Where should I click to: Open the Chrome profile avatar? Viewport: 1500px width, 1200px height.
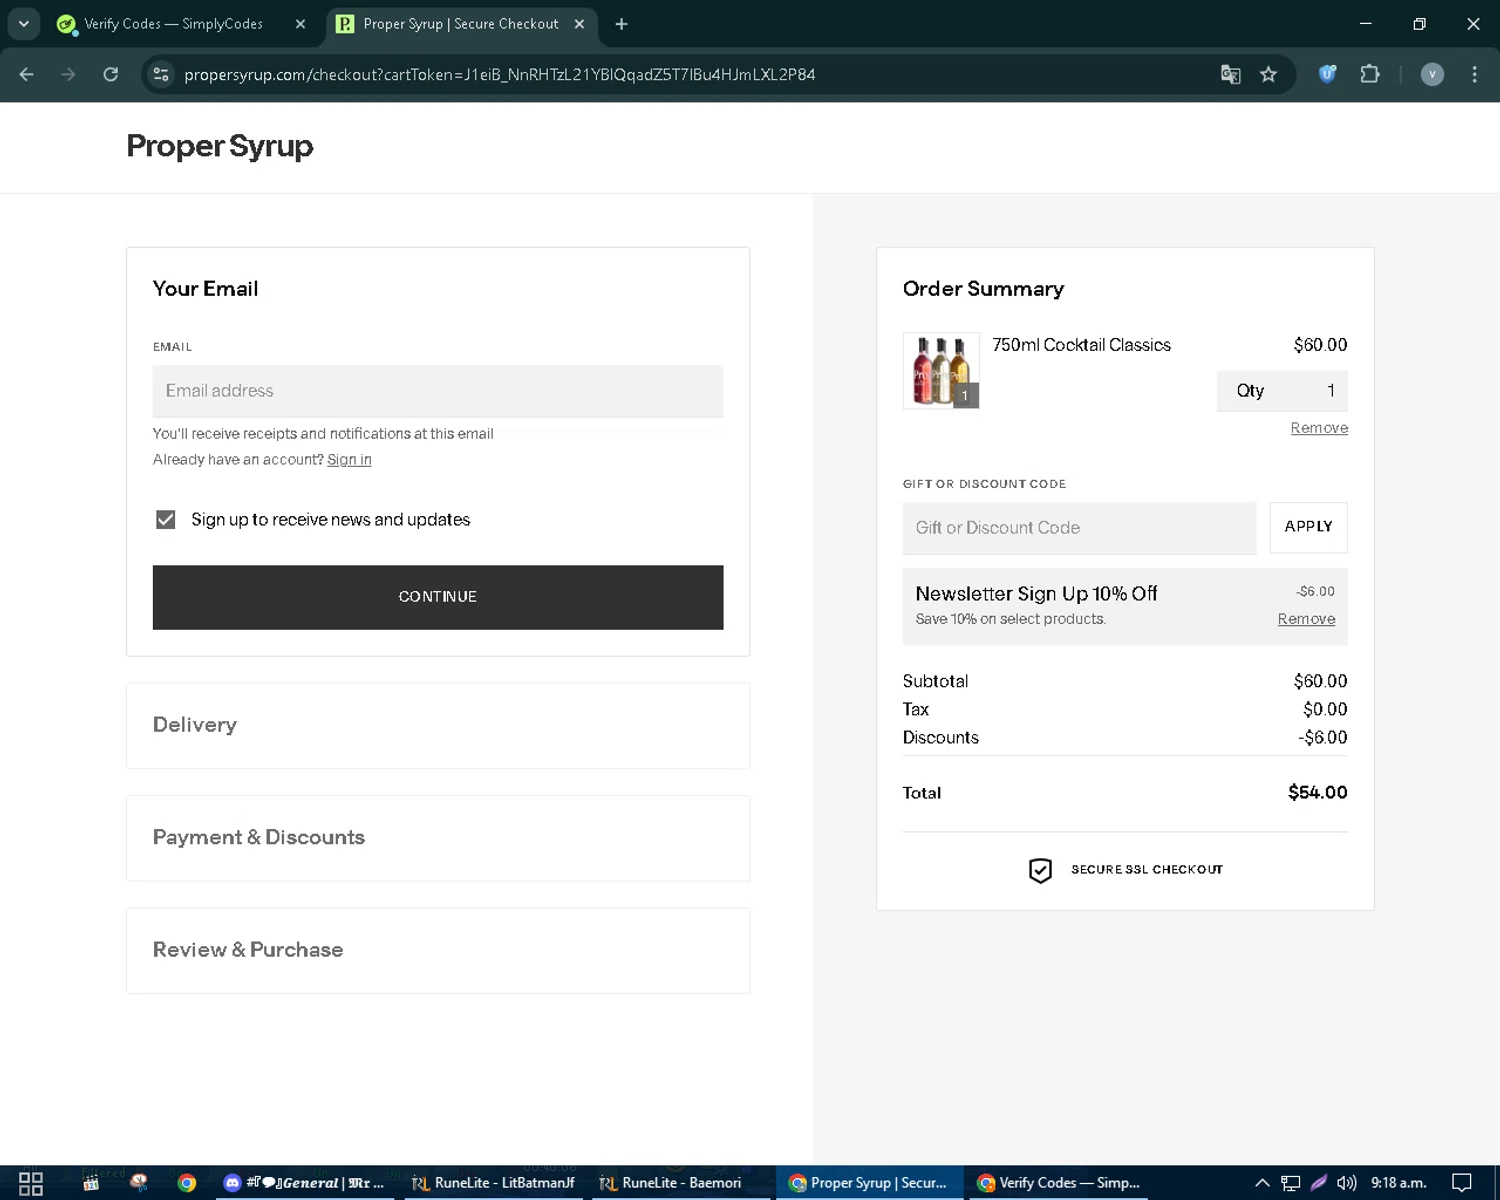(1432, 74)
